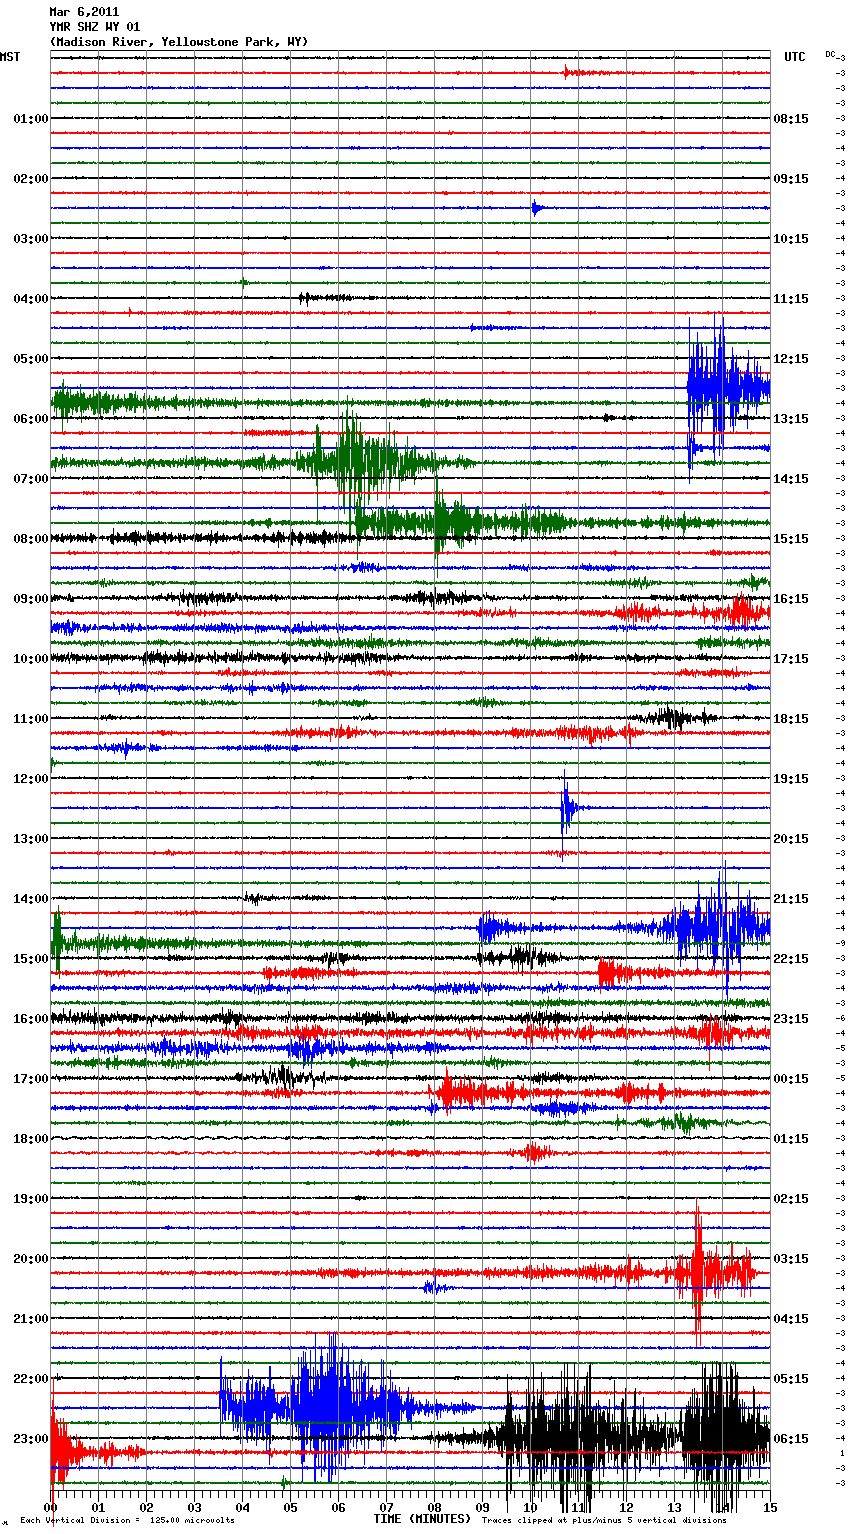The width and height of the screenshot is (850, 1534).
Task: Click the "16:15" UTC time label
Action: [791, 599]
